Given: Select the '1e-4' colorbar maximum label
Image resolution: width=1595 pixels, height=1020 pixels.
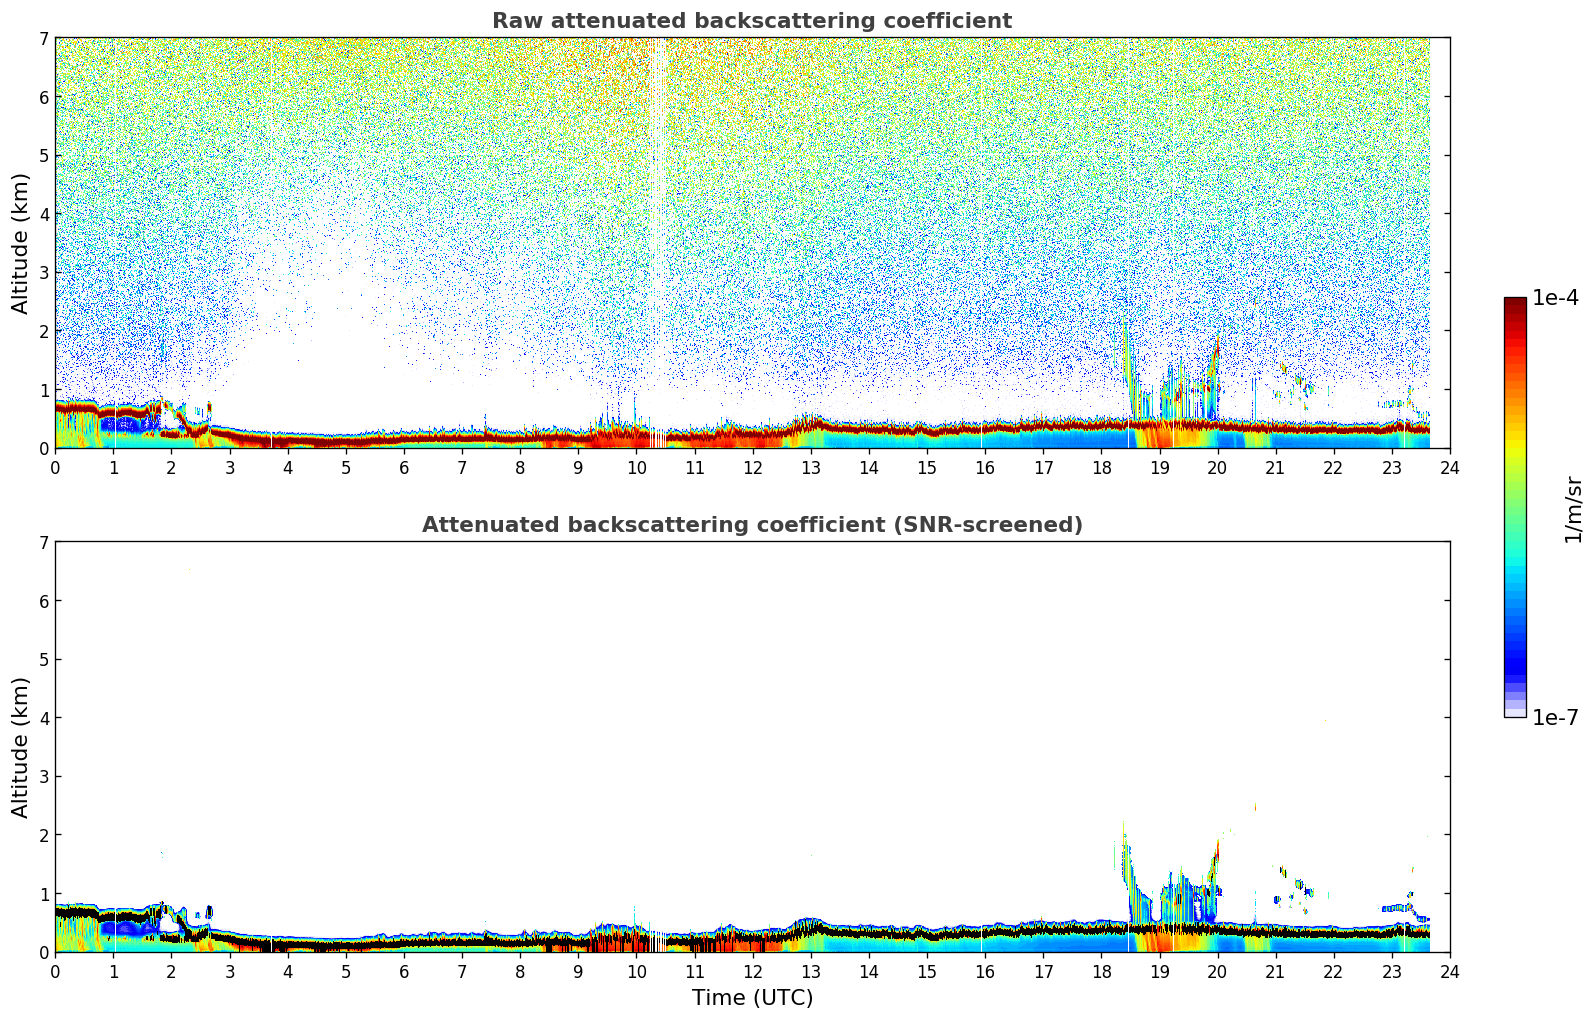Looking at the screenshot, I should pyautogui.click(x=1555, y=298).
